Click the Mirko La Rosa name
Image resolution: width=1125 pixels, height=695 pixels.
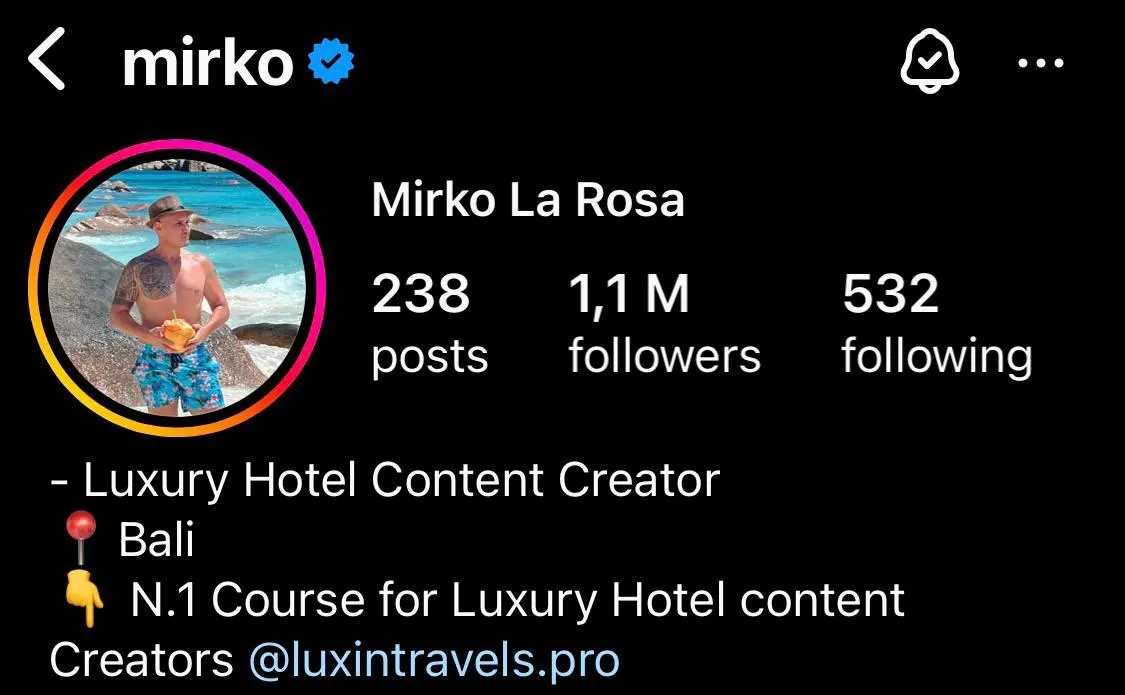528,199
